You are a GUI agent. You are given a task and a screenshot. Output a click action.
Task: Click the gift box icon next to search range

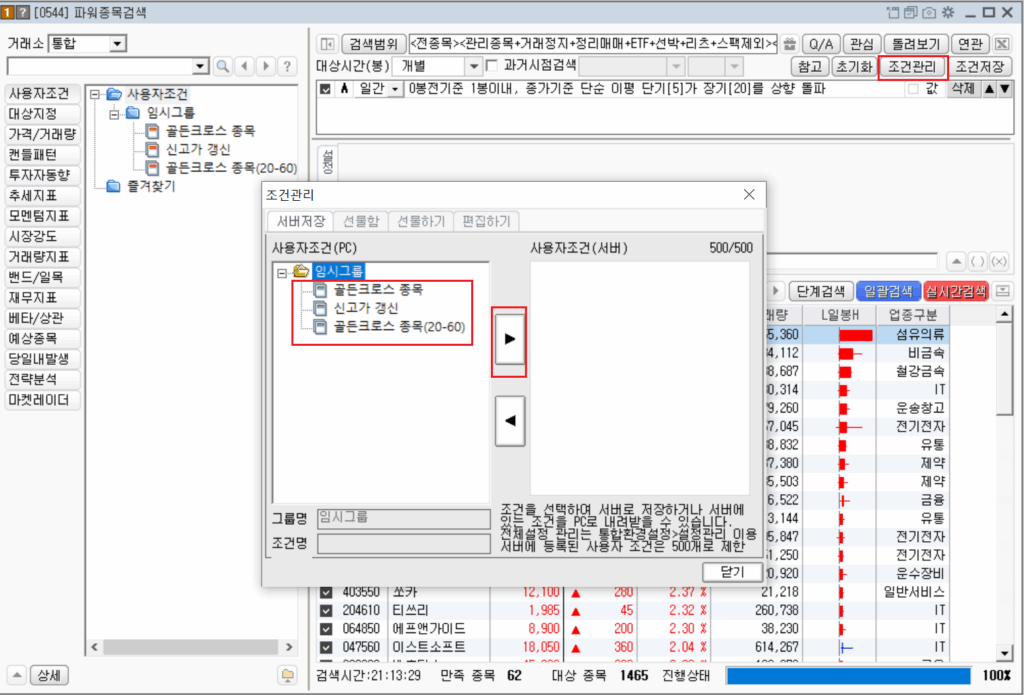(790, 44)
